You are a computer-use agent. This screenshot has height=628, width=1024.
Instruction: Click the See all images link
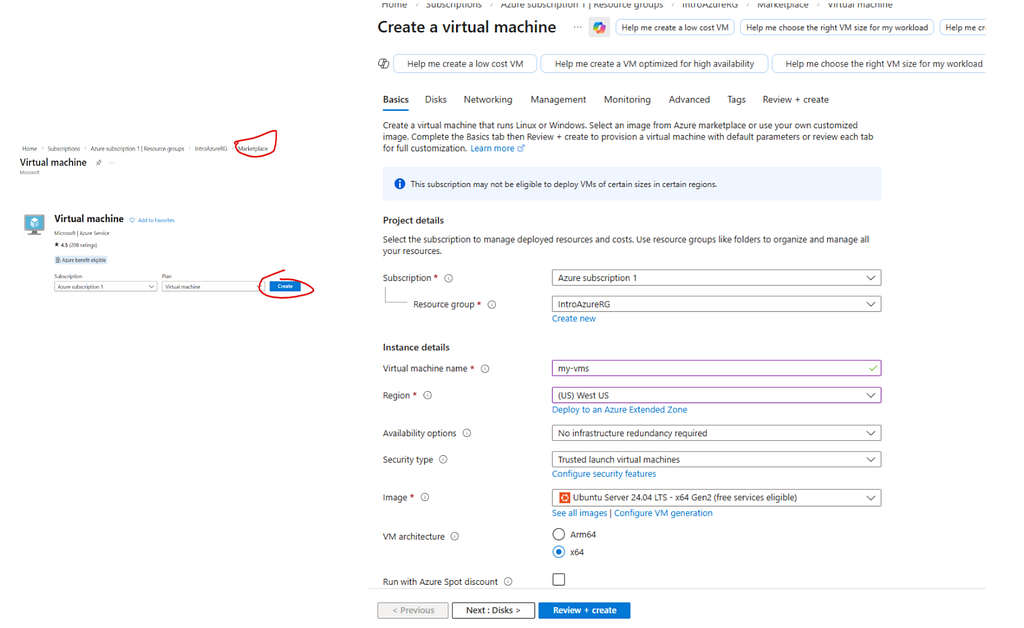[x=579, y=513]
